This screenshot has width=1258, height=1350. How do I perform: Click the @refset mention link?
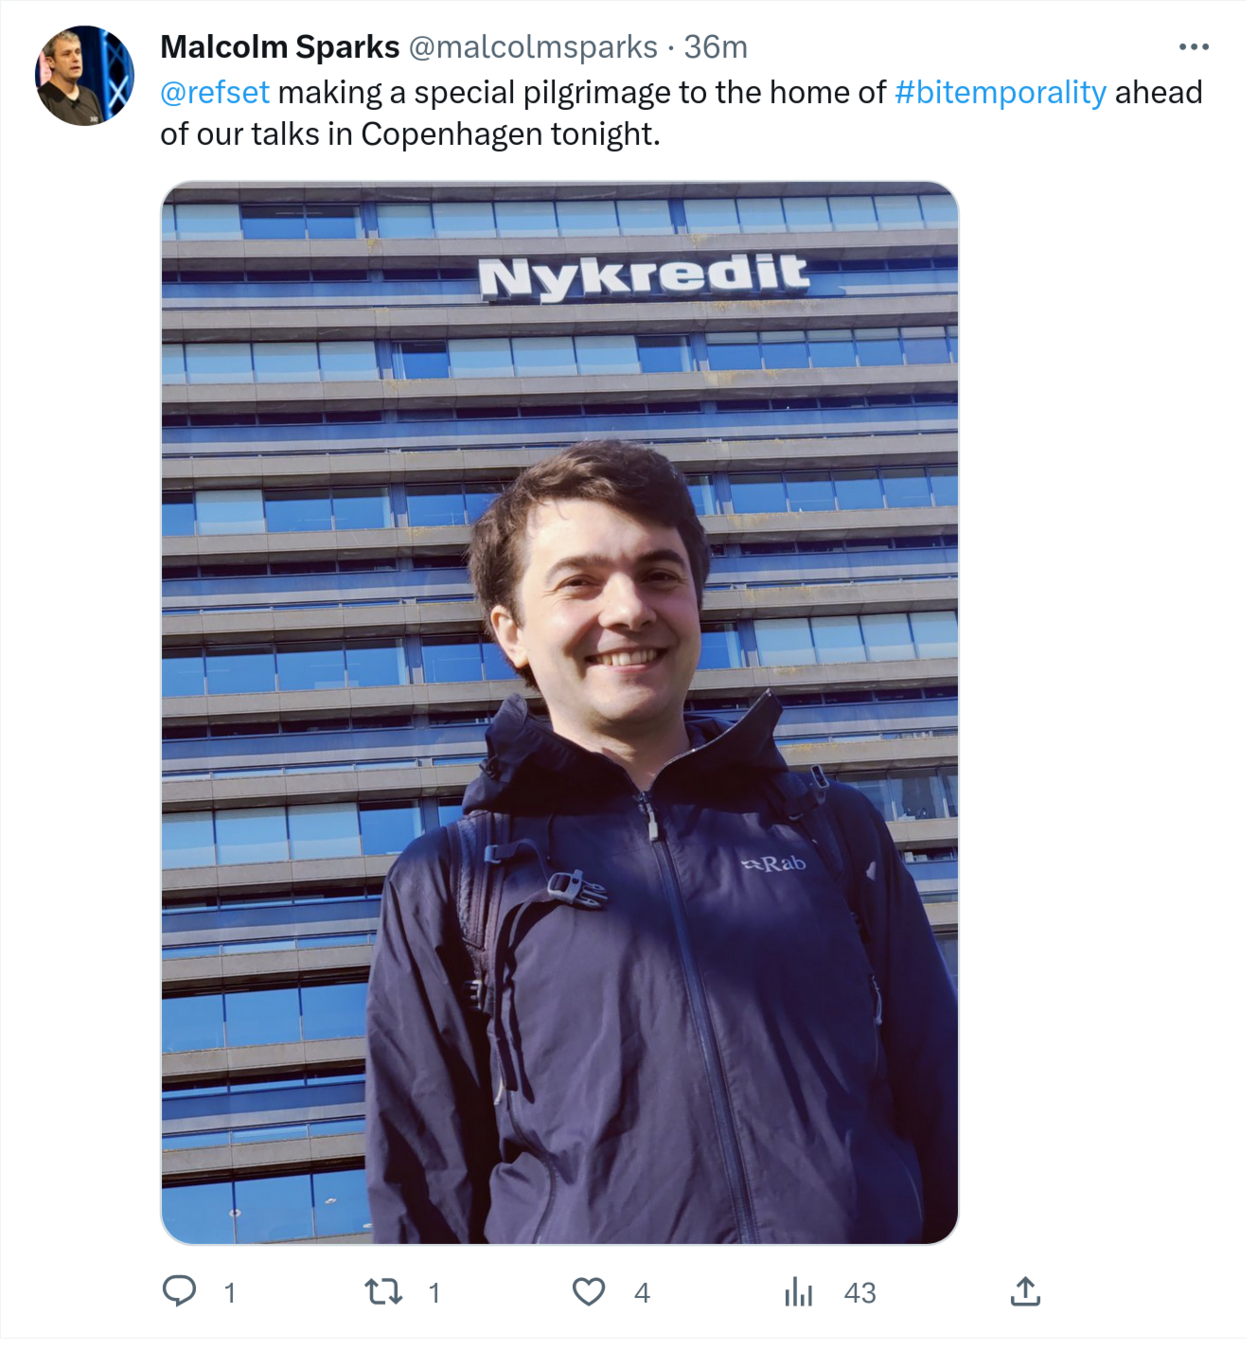point(215,92)
